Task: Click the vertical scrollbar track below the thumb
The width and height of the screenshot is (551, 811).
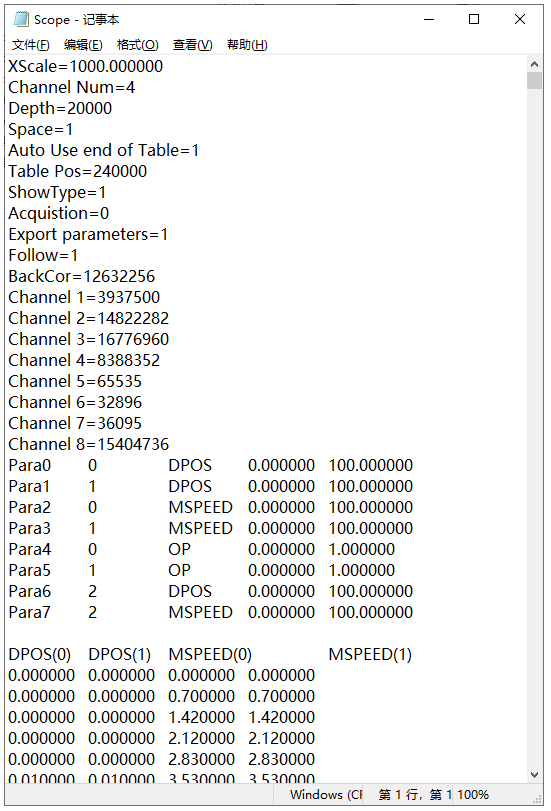Action: coord(534,428)
